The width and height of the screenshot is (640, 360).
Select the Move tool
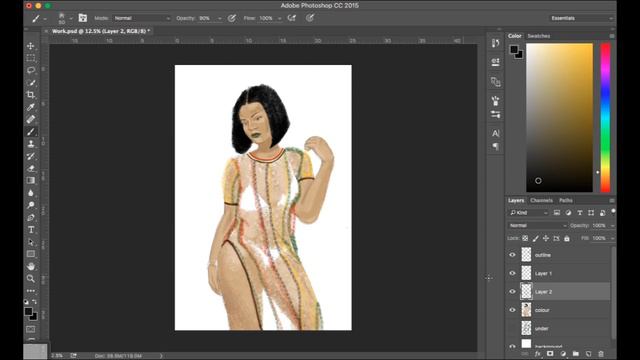tap(31, 46)
